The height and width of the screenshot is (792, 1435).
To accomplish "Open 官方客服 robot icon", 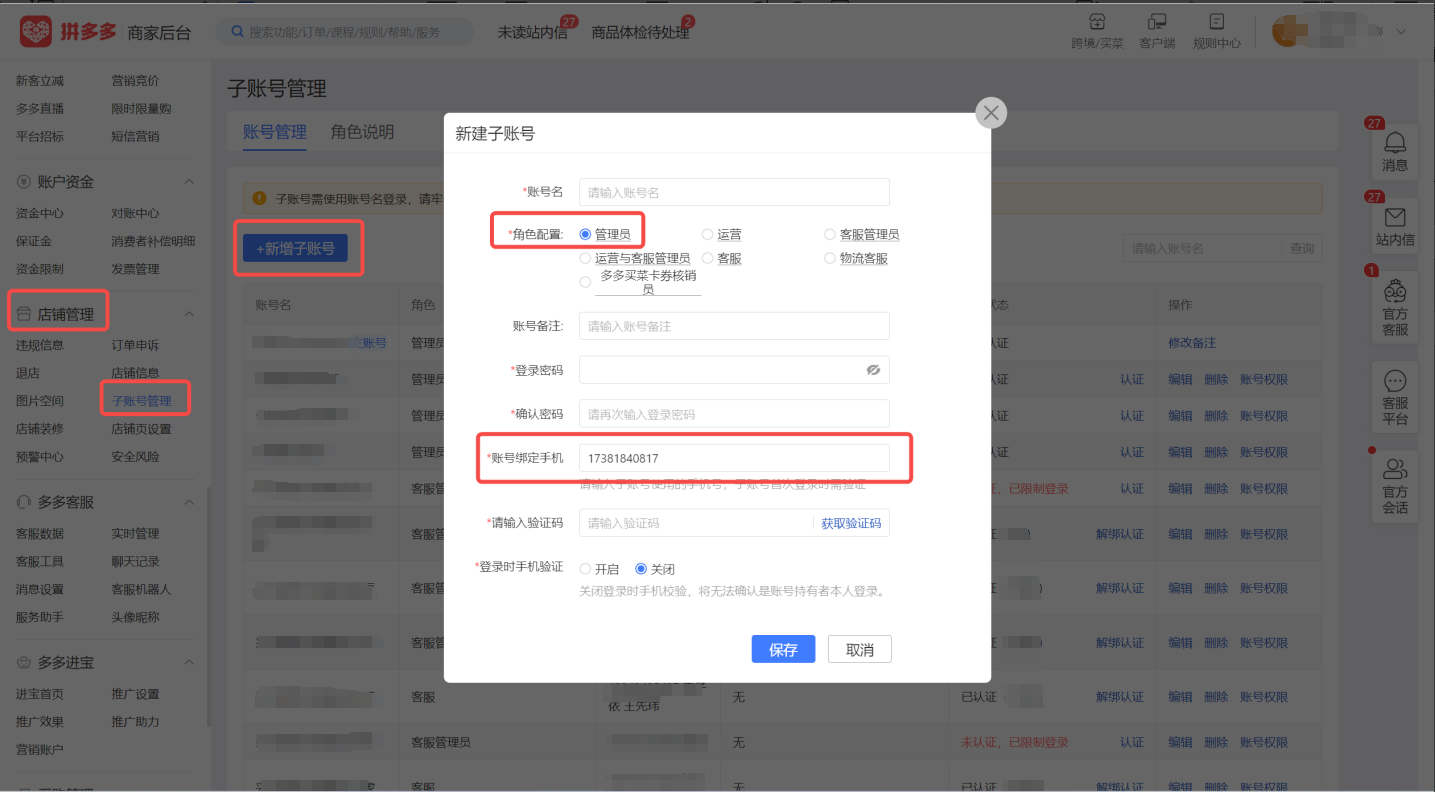I will coord(1395,292).
